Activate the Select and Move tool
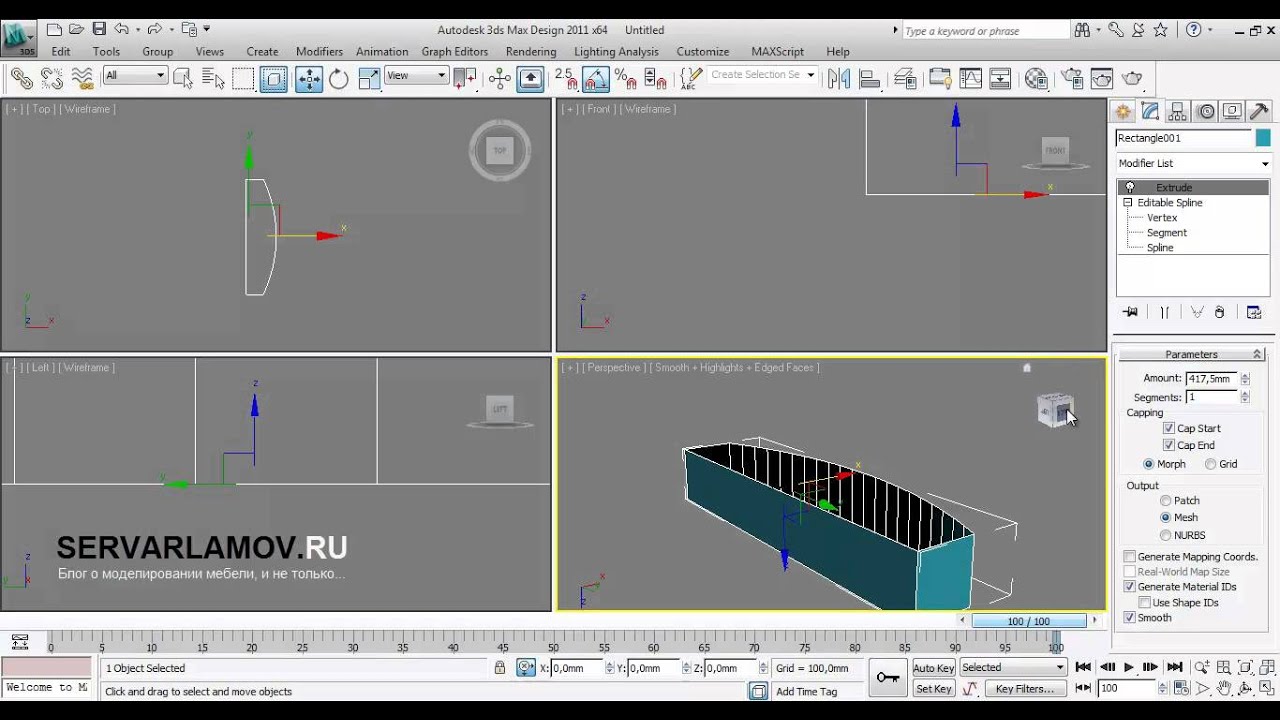 [x=309, y=78]
